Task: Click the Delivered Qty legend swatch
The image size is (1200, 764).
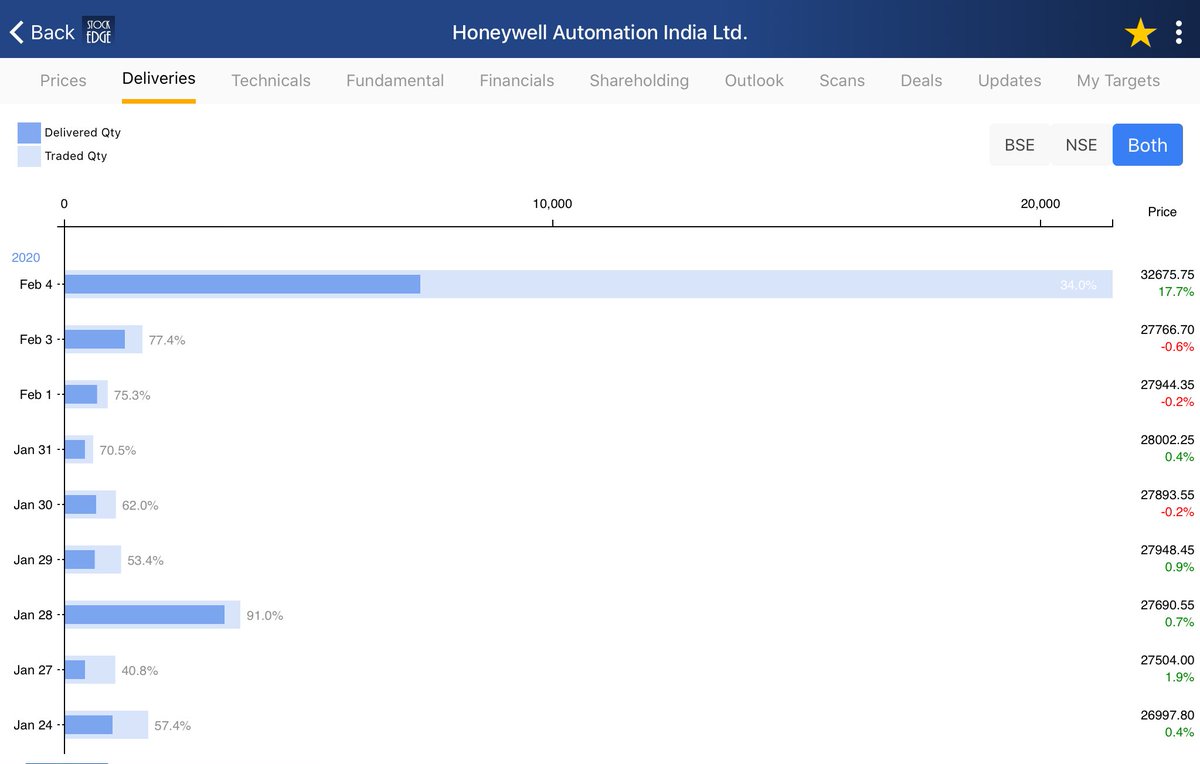Action: 29,132
